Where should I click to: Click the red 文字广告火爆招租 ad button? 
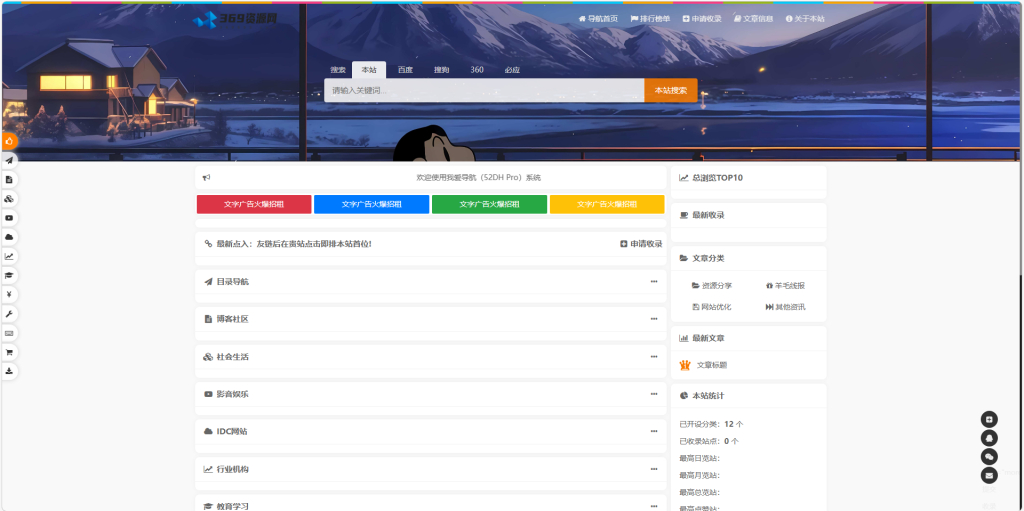coord(254,204)
